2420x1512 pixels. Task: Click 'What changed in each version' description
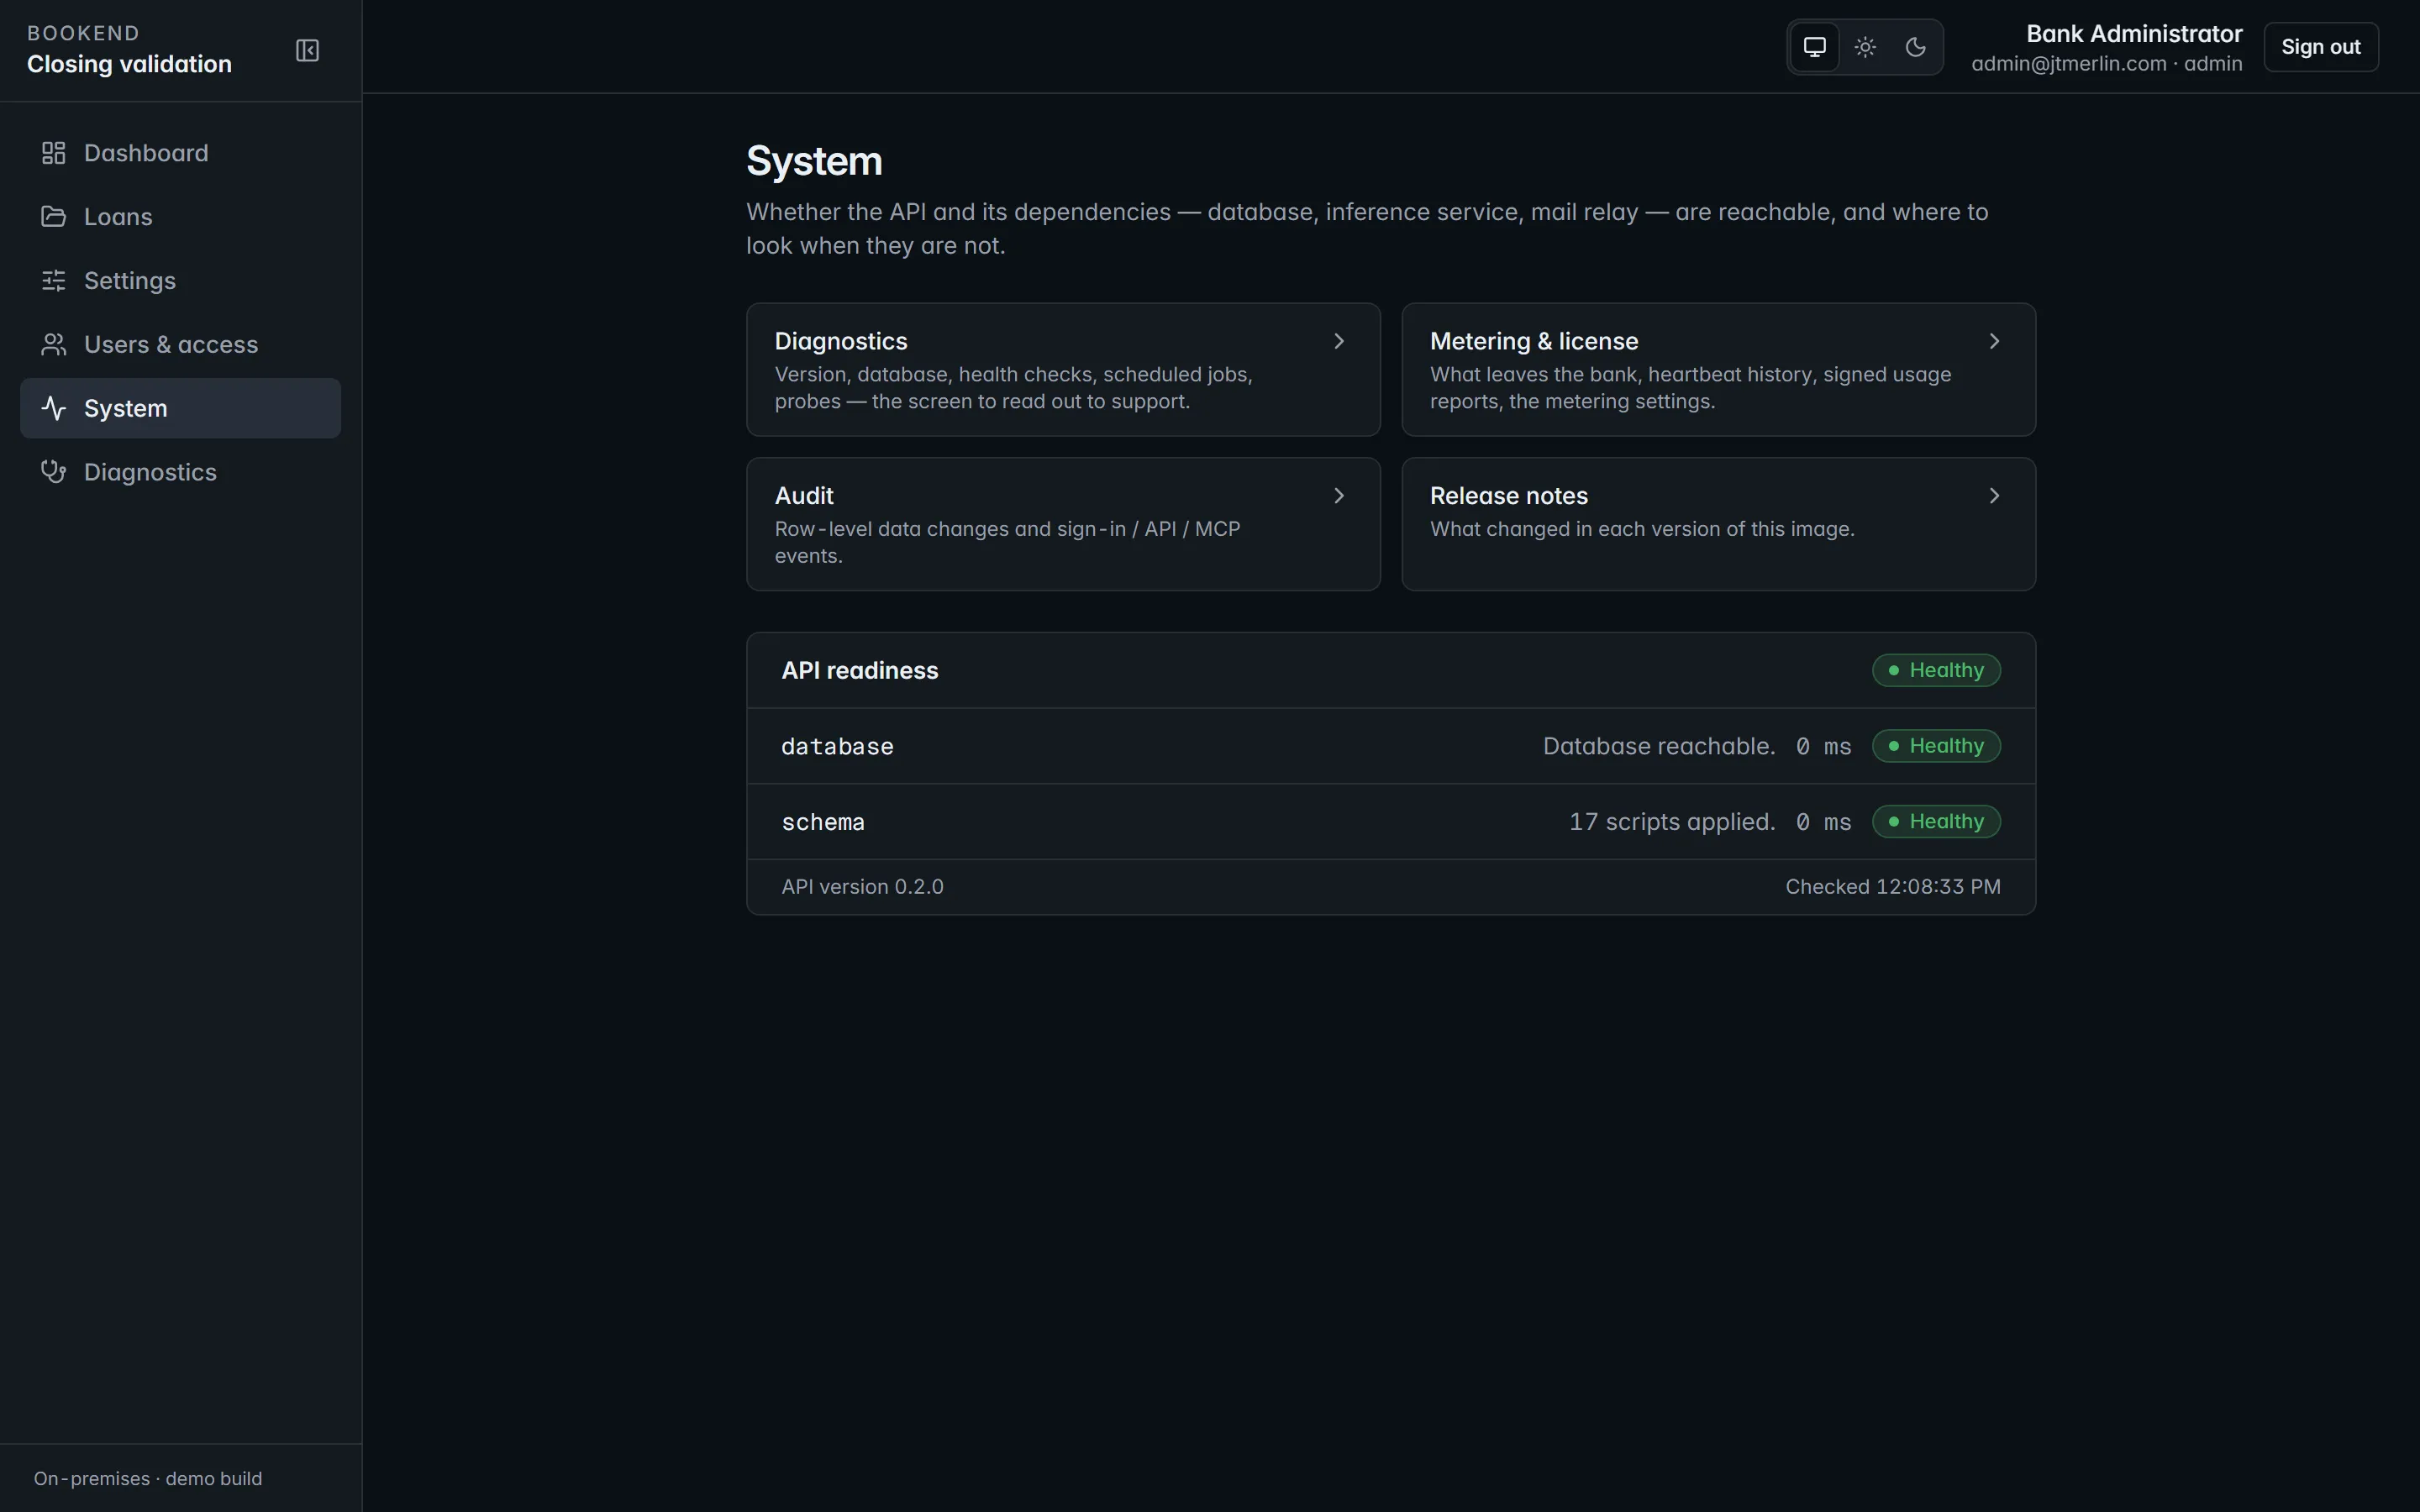pyautogui.click(x=1642, y=529)
